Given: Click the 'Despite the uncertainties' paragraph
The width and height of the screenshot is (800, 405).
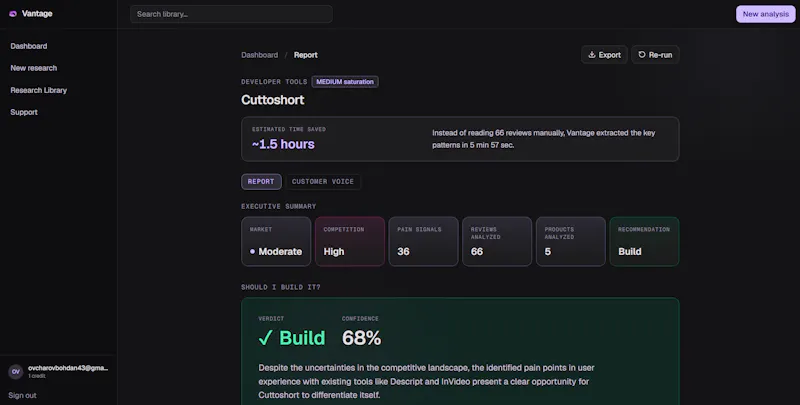Looking at the screenshot, I should point(427,381).
